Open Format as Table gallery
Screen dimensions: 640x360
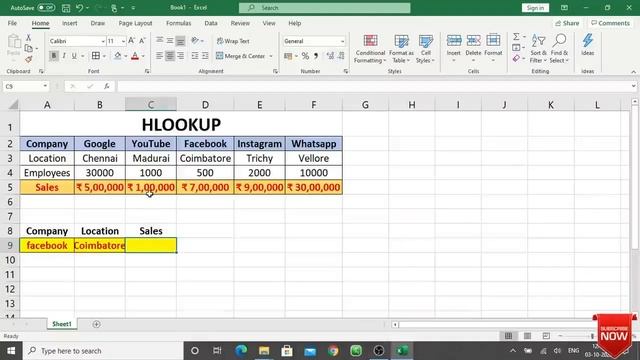401,49
